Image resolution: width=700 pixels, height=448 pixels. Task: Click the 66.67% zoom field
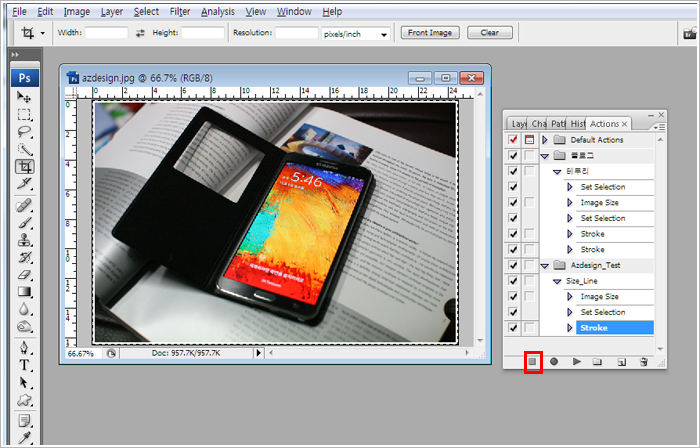coord(83,353)
